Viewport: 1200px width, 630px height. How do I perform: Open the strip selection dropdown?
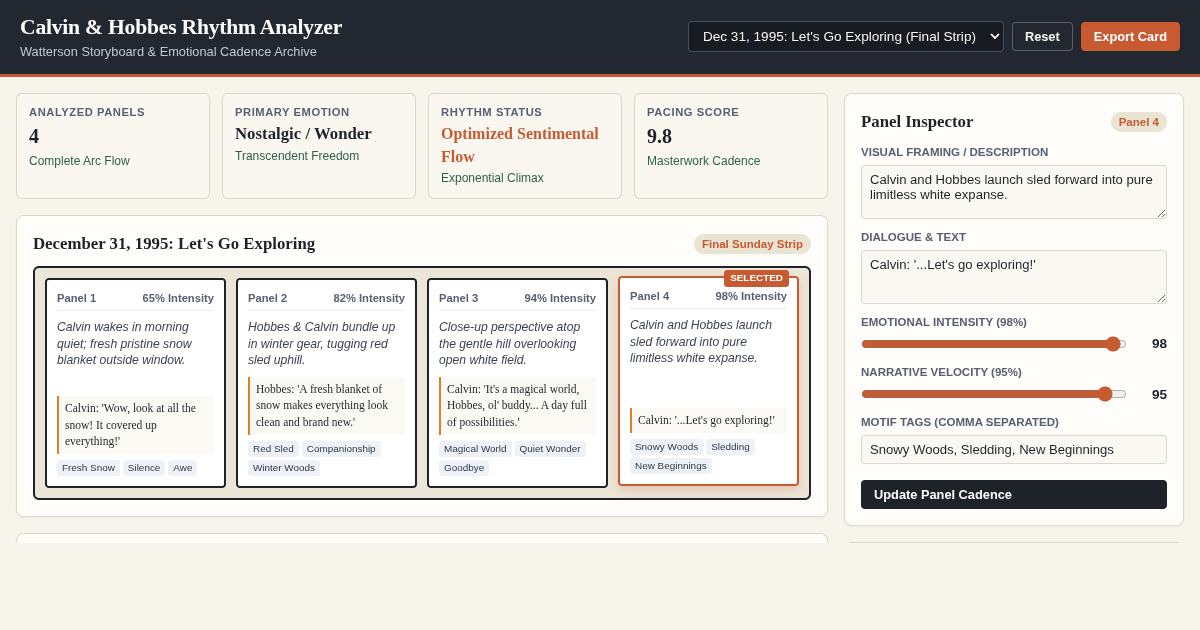click(x=846, y=37)
